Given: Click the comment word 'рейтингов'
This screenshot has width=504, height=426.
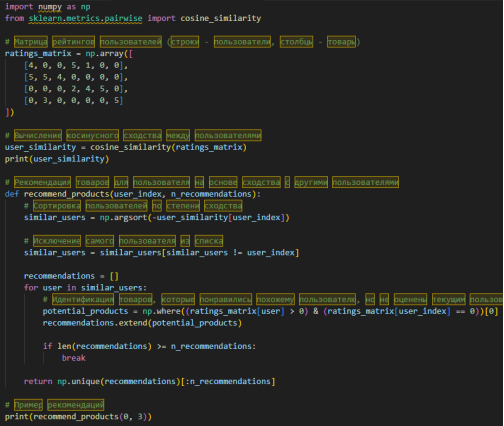Looking at the screenshot, I should click(74, 42).
